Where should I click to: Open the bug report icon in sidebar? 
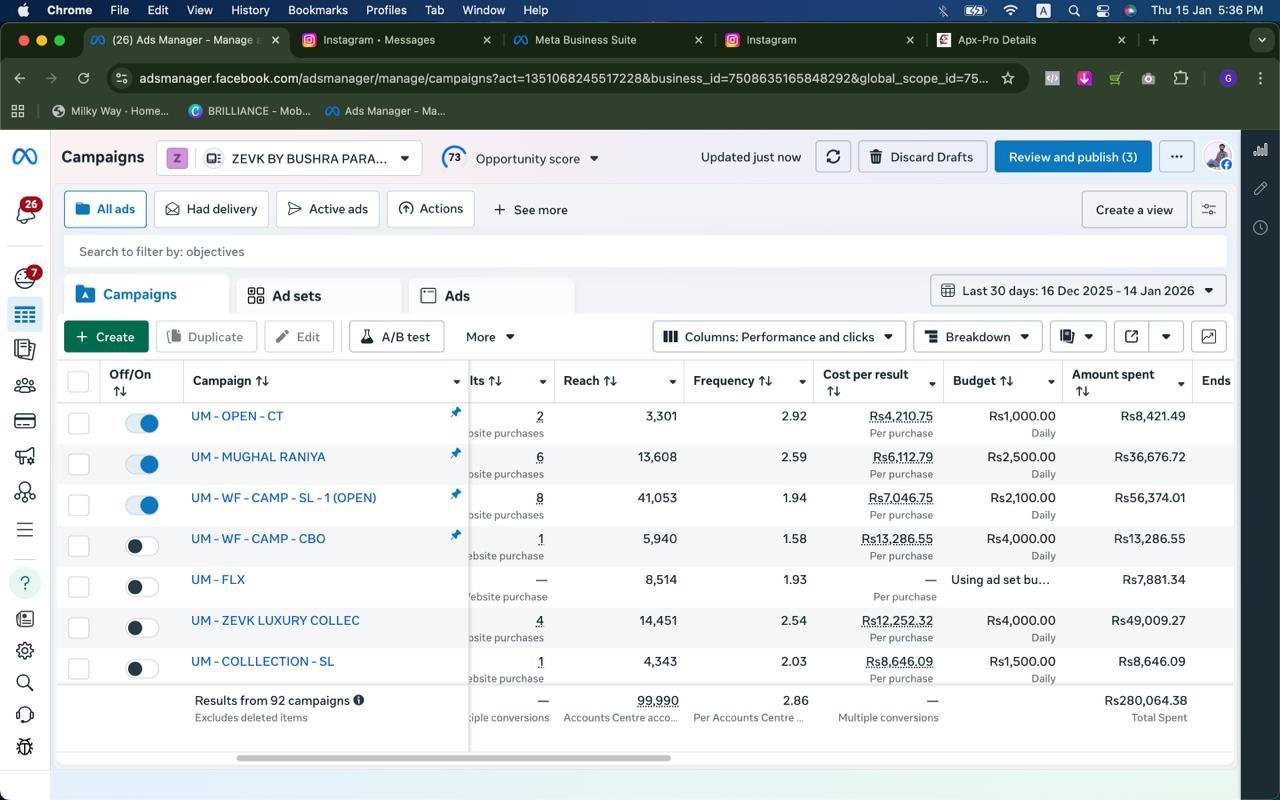pos(25,747)
